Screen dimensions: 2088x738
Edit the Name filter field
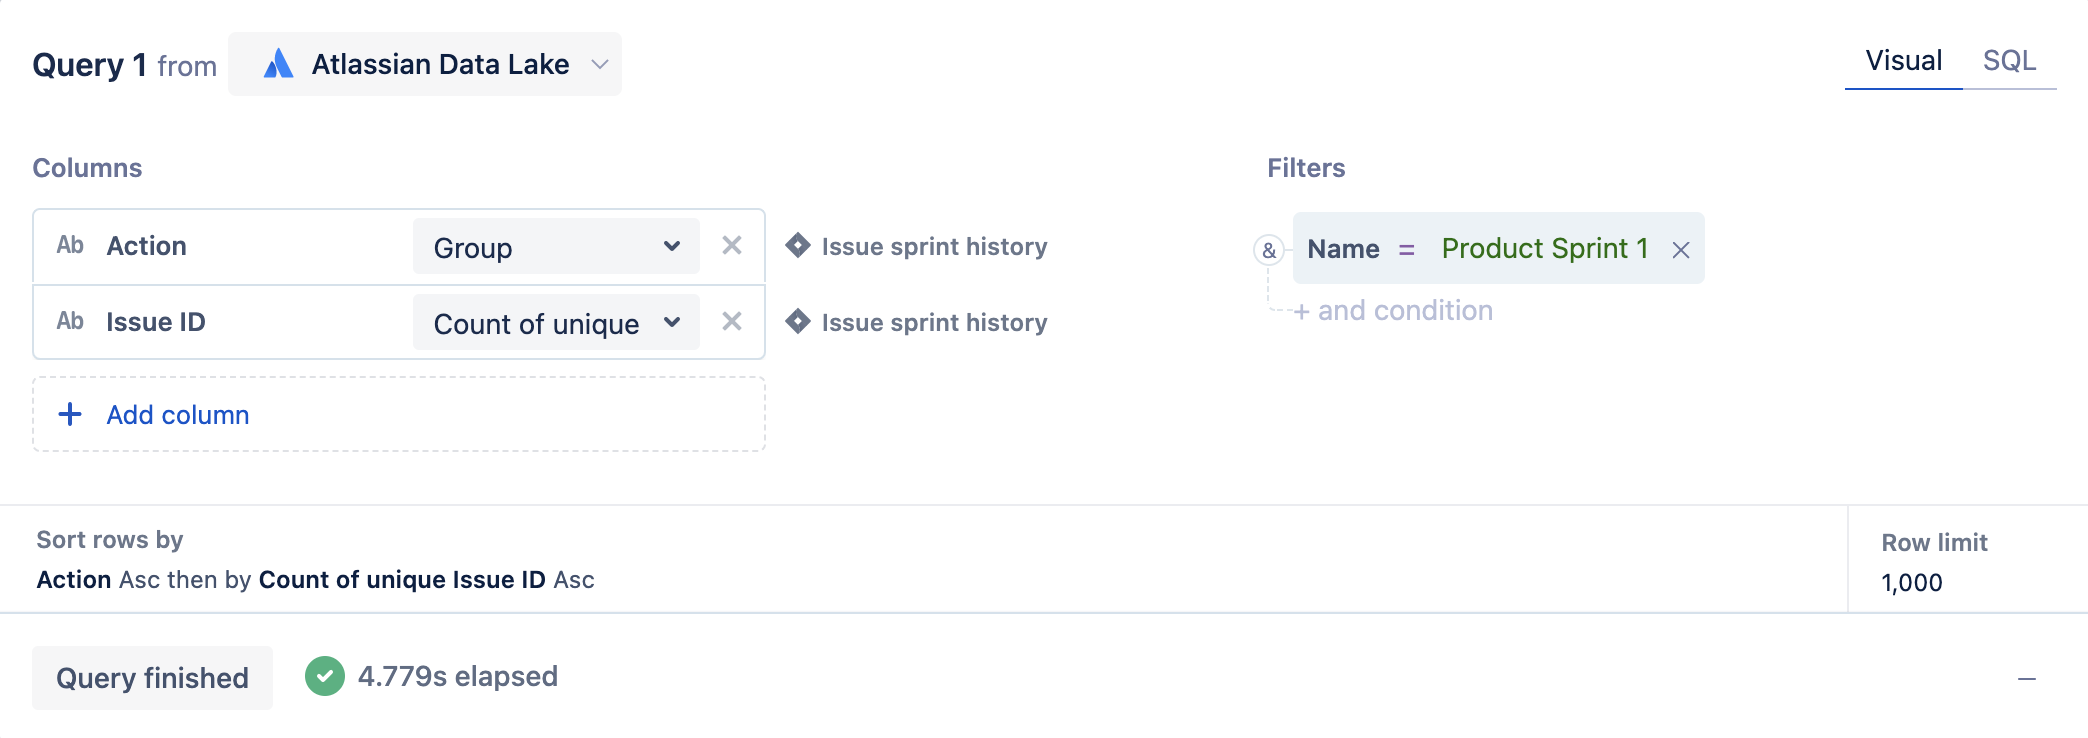(1343, 249)
